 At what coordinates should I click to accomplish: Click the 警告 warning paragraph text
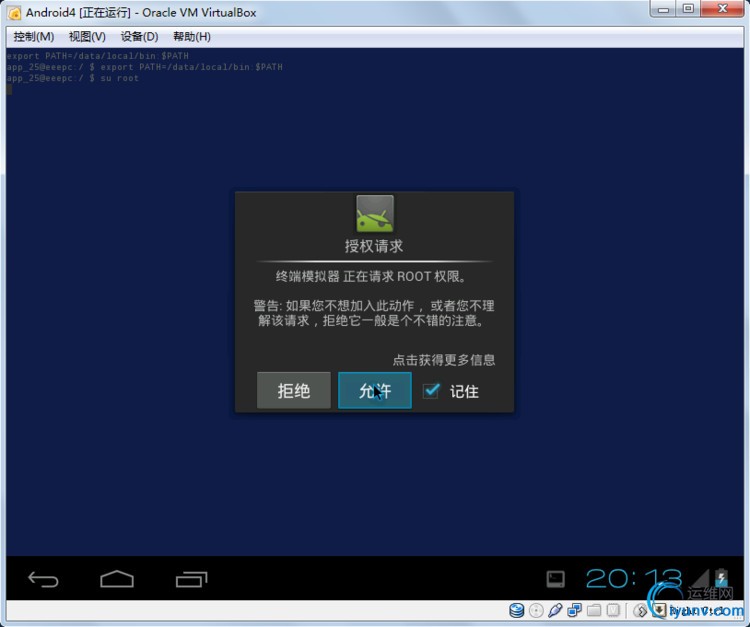pyautogui.click(x=374, y=313)
